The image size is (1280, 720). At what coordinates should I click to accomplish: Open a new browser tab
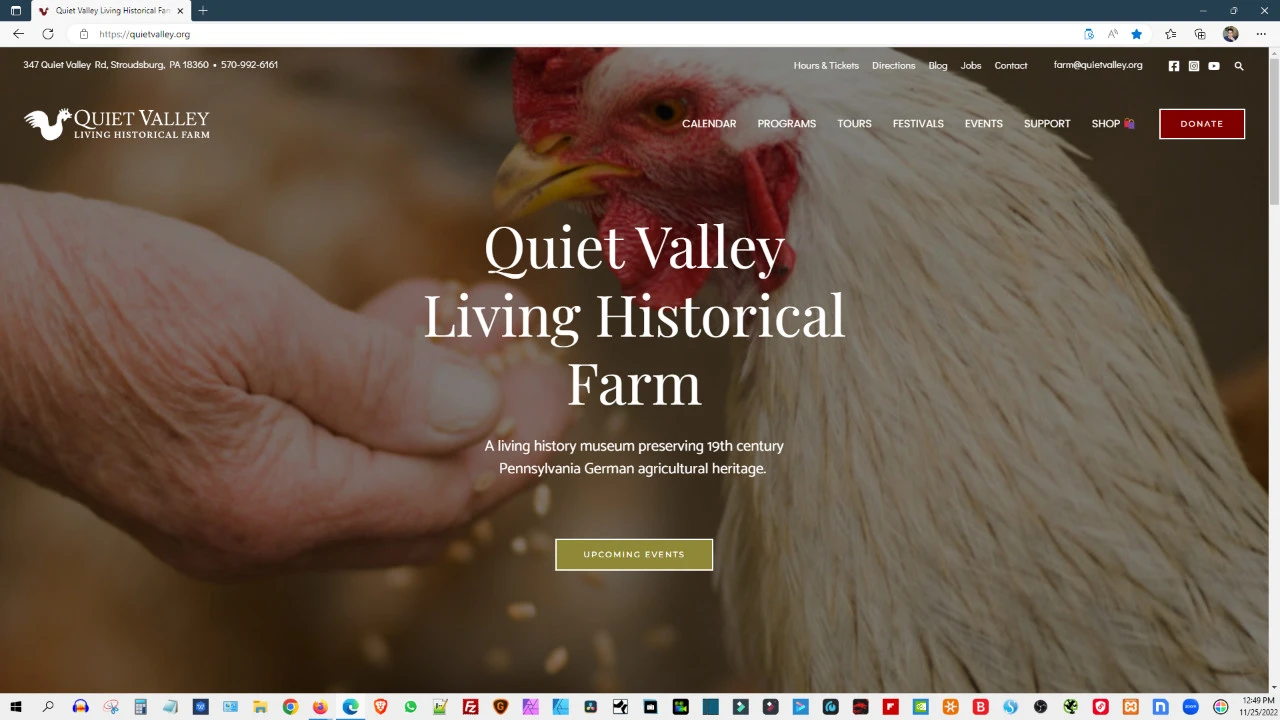(203, 11)
